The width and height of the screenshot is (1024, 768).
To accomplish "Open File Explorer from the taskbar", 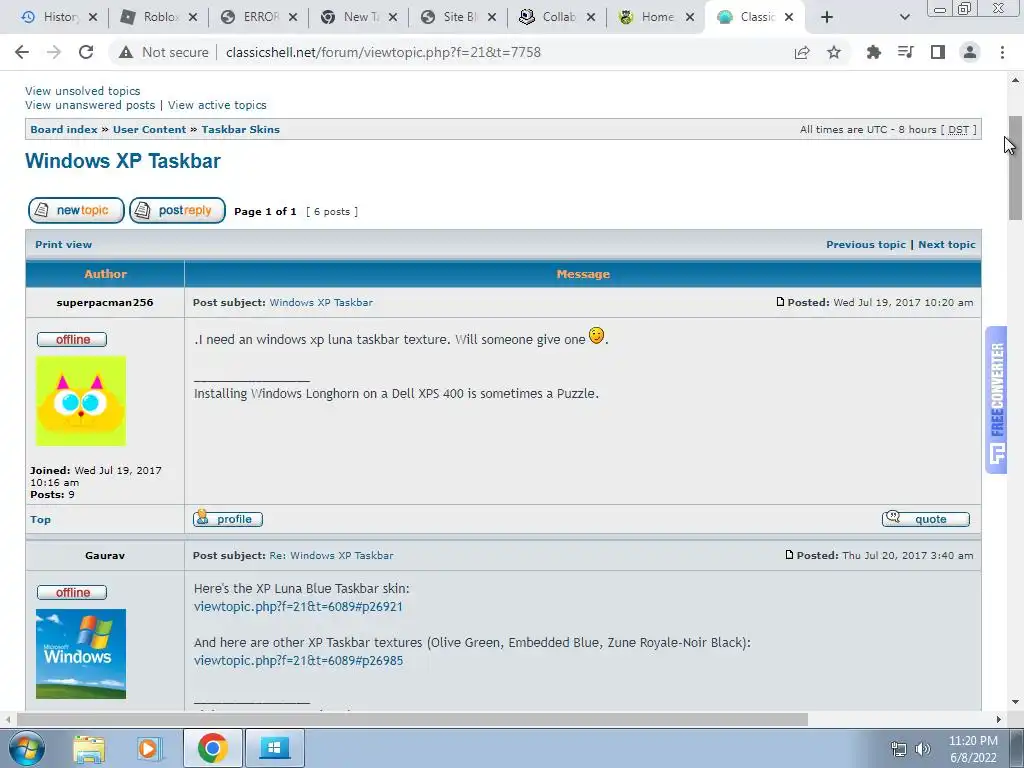I will click(x=89, y=748).
